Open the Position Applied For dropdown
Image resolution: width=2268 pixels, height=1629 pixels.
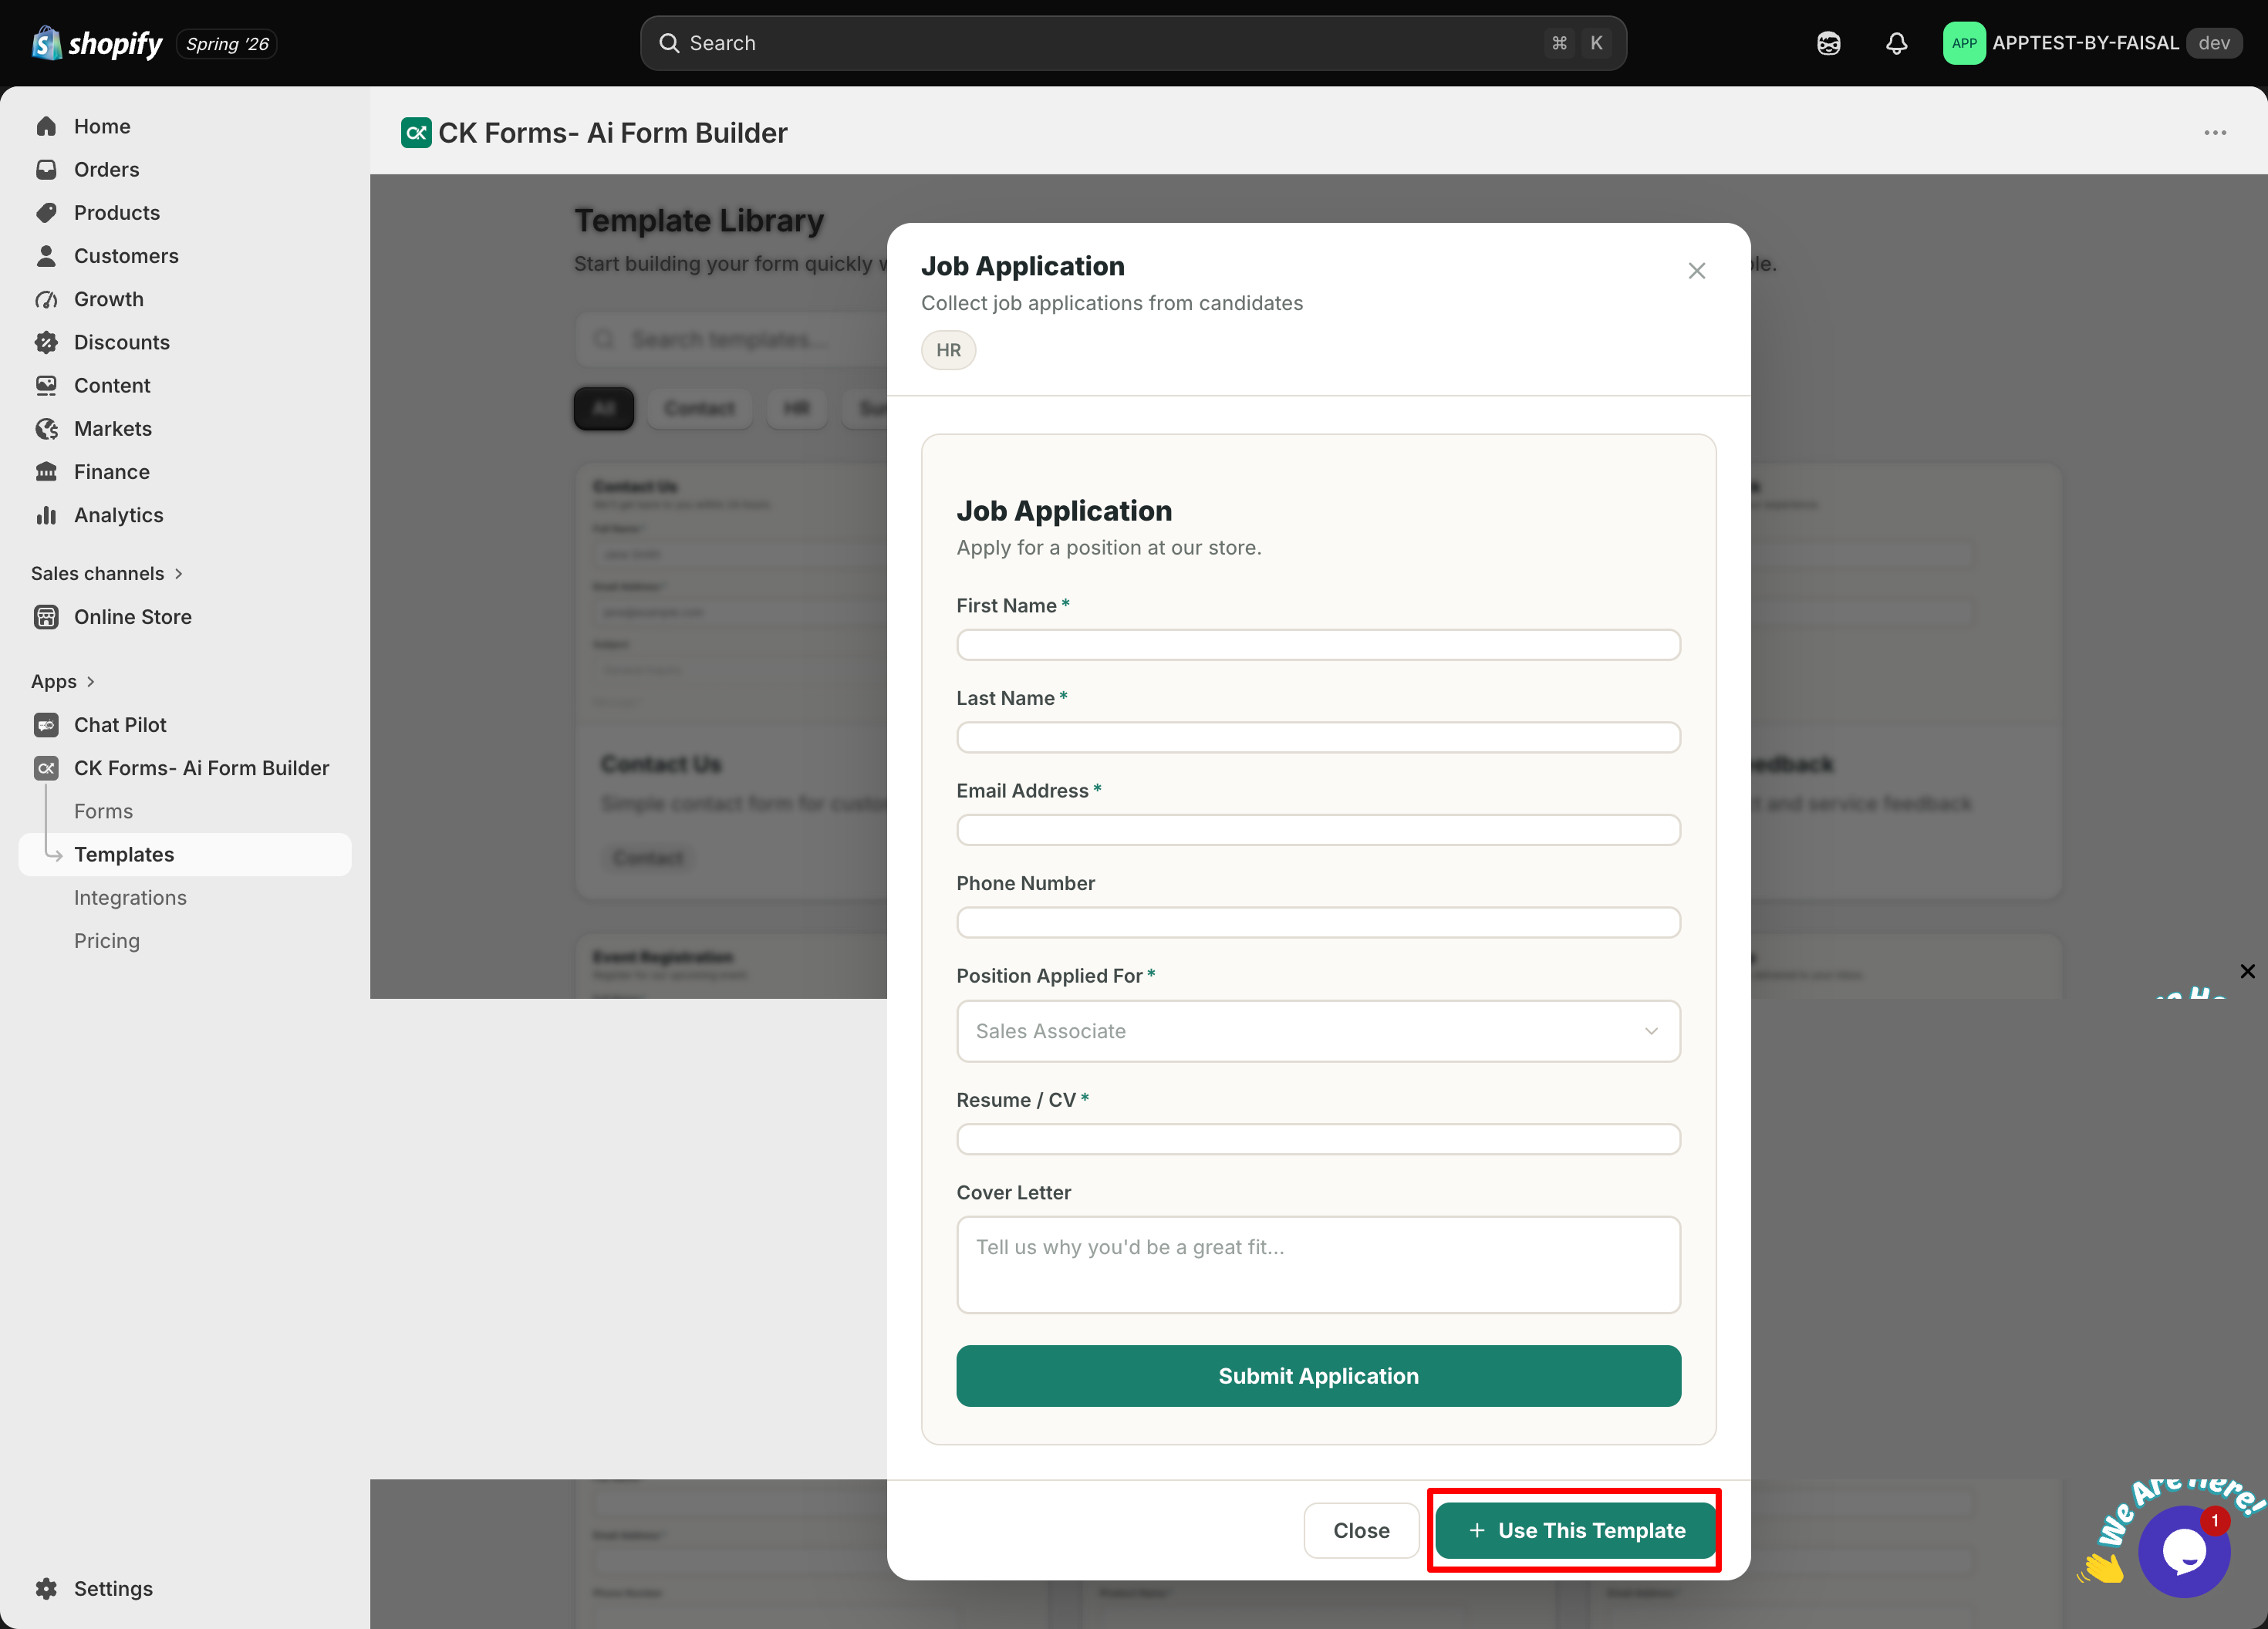1318,1030
